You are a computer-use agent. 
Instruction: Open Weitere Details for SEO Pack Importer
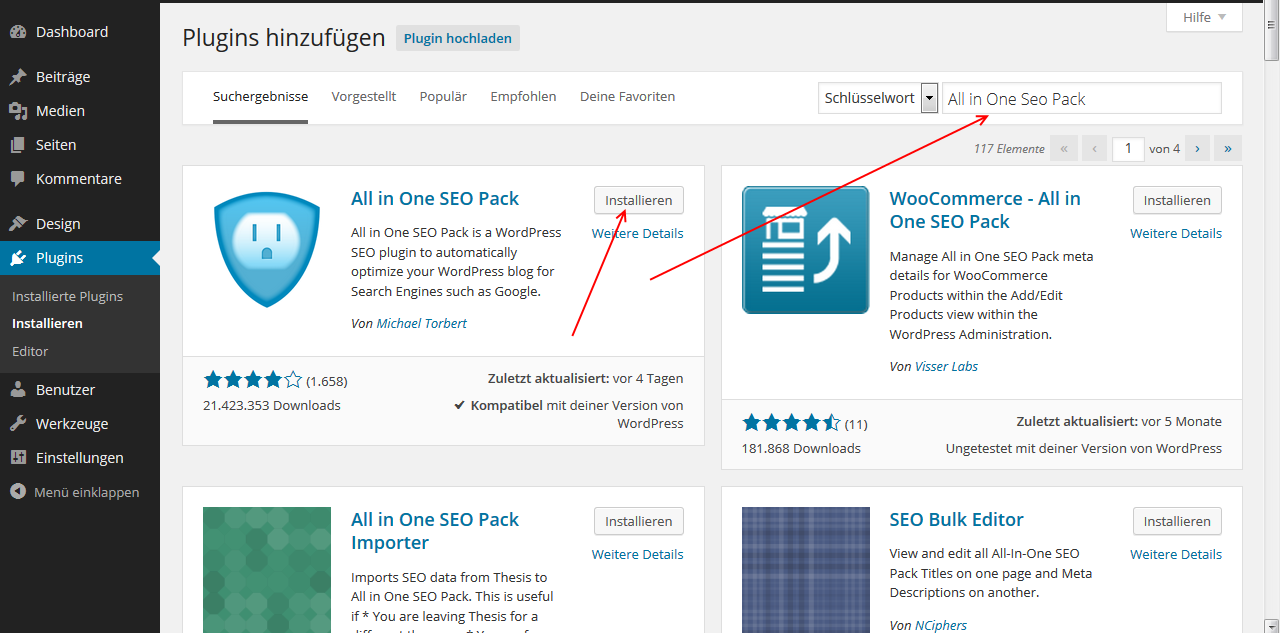(x=638, y=554)
